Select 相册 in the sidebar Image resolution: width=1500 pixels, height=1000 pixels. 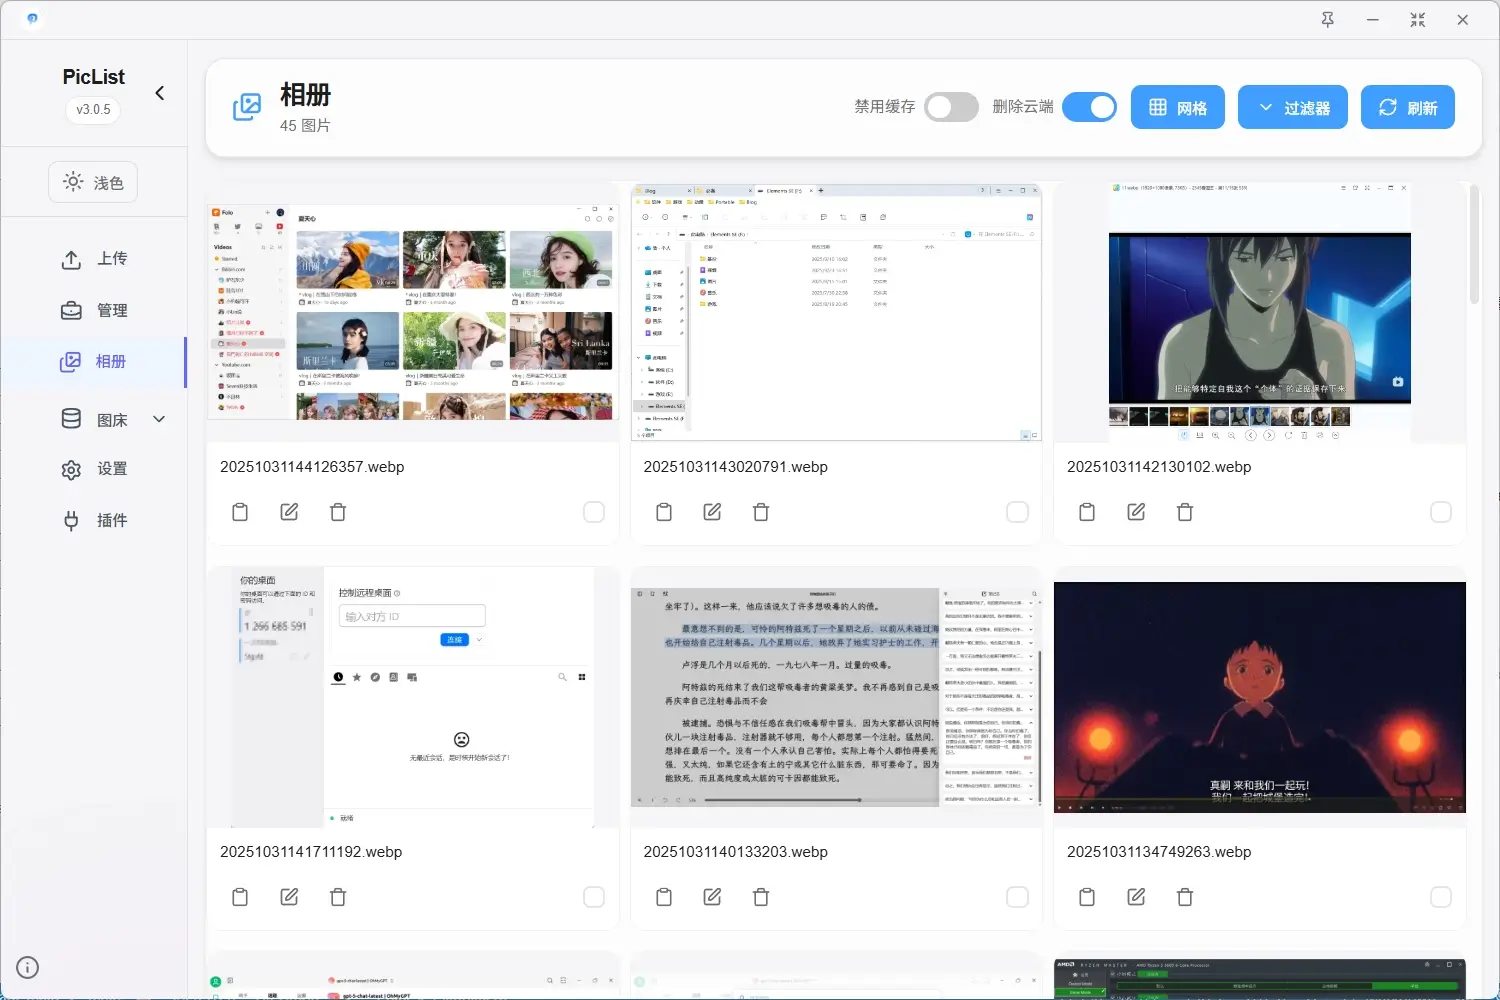[94, 362]
